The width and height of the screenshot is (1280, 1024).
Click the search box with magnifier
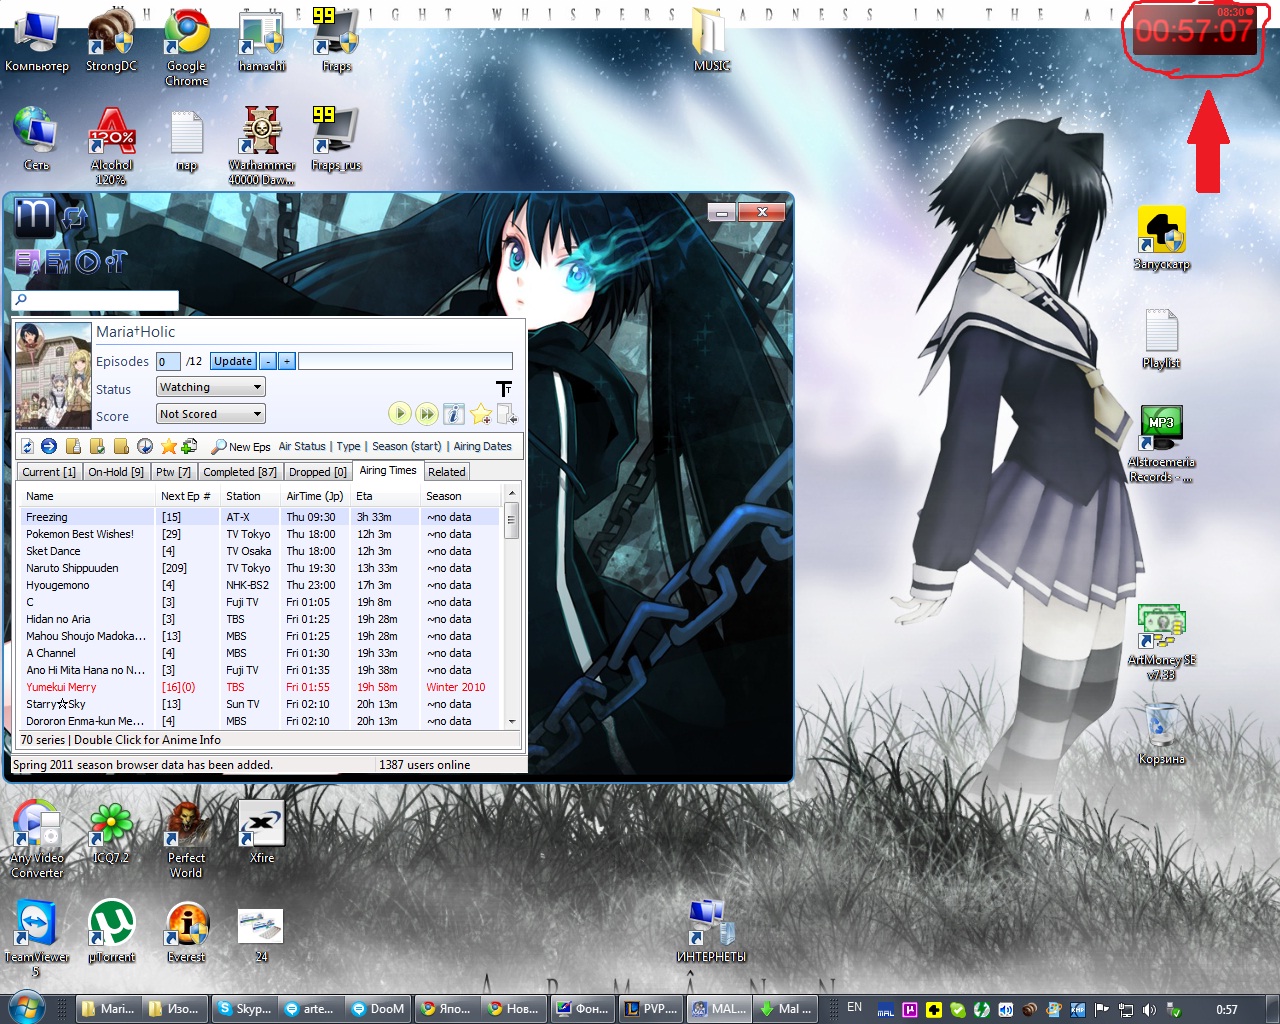point(95,299)
